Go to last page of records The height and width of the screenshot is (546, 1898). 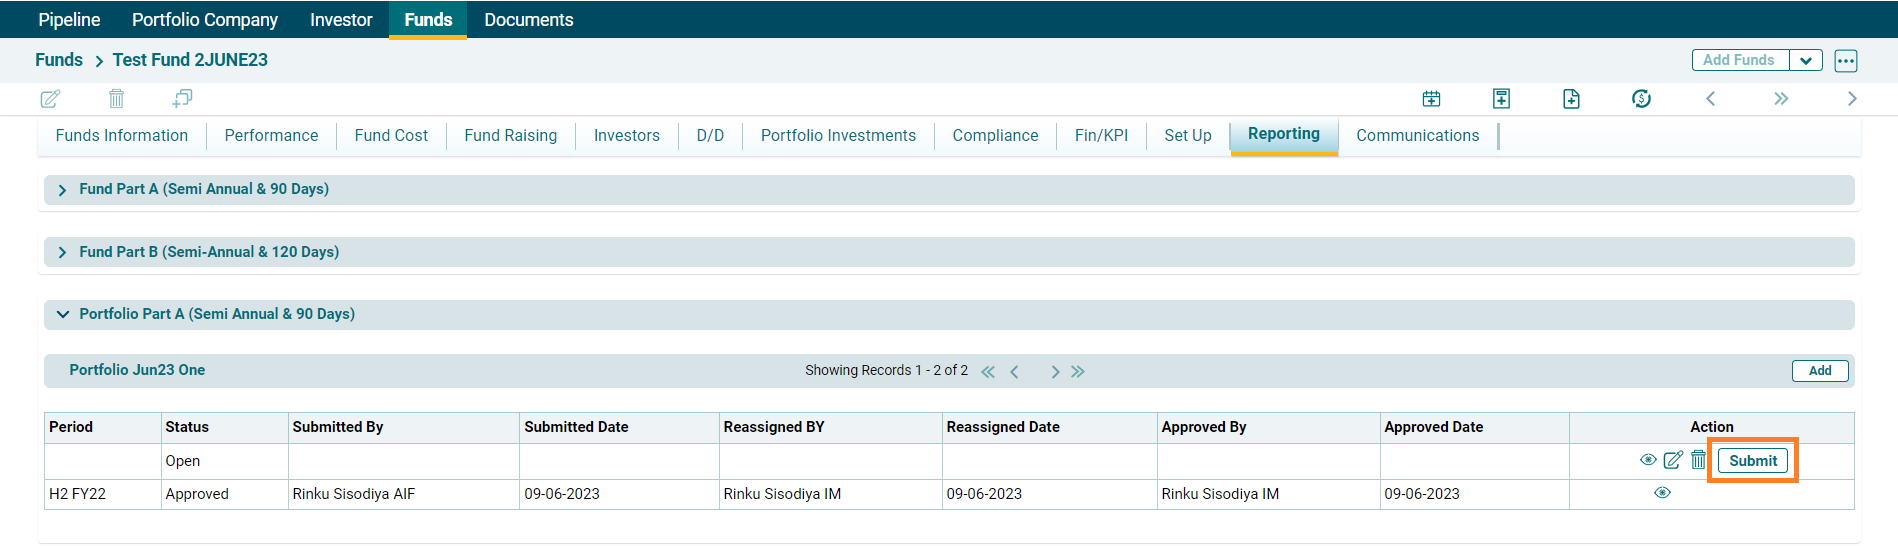(x=1077, y=371)
